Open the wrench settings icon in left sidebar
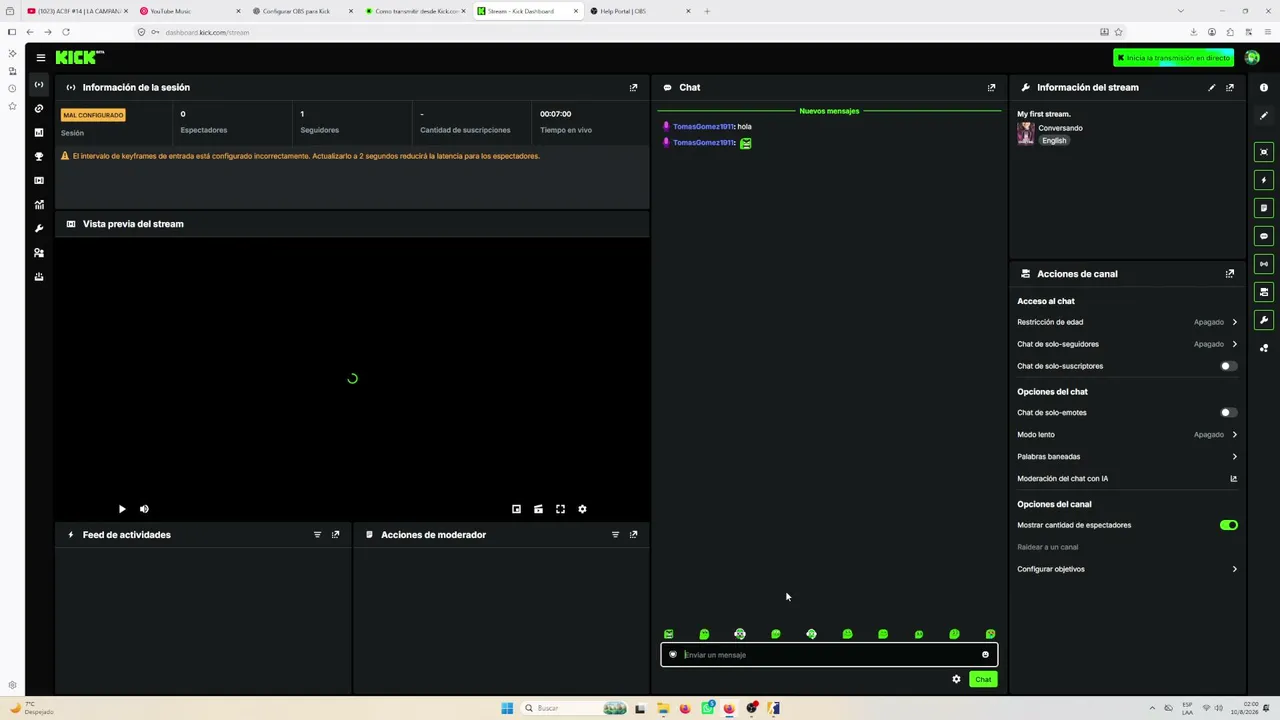The height and width of the screenshot is (720, 1280). point(39,228)
